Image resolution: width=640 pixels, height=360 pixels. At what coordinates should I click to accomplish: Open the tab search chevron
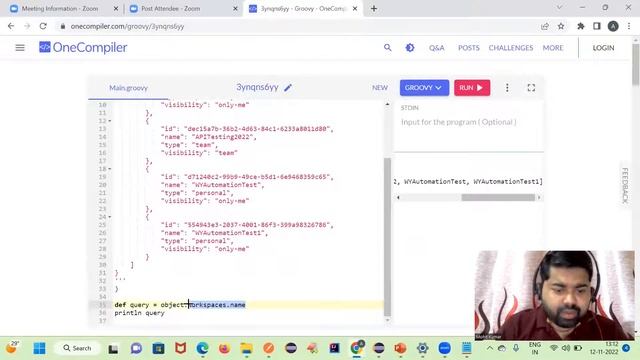559,7
